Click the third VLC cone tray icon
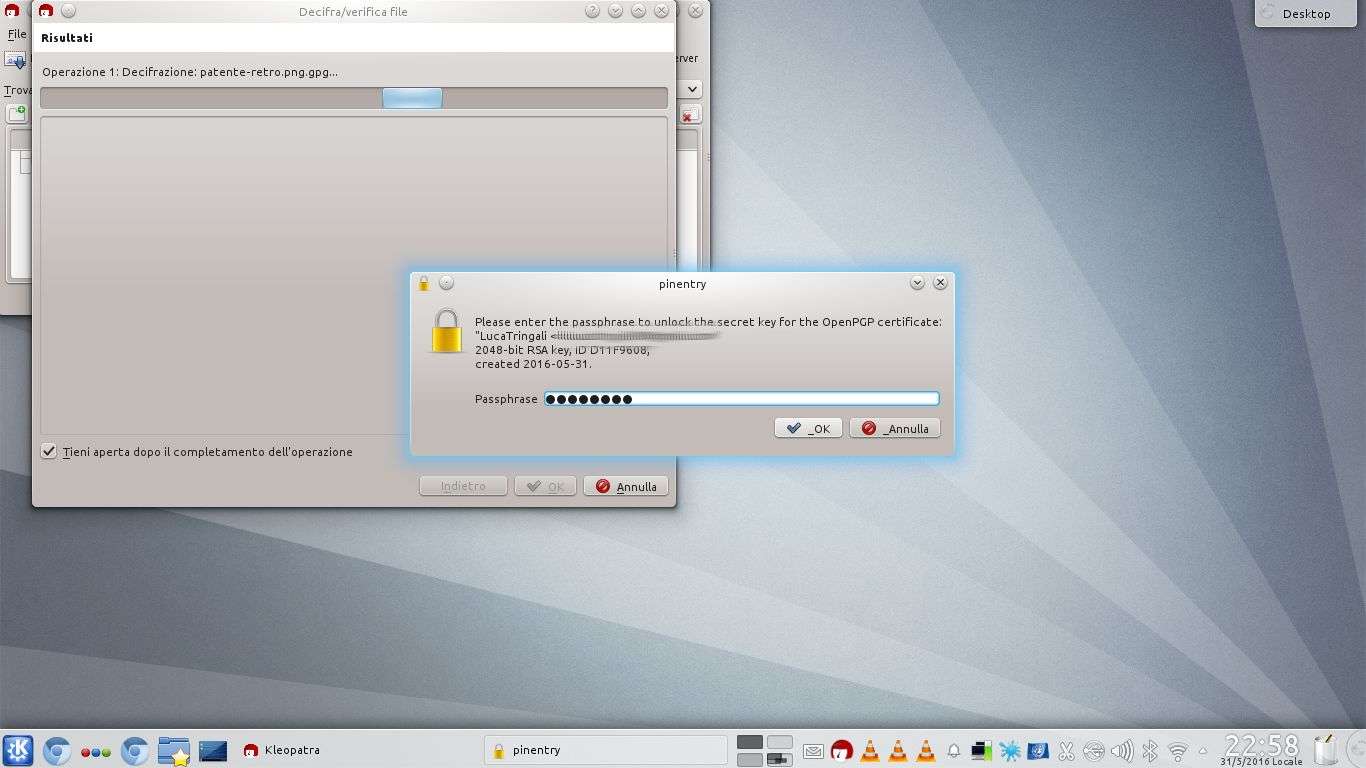The image size is (1366, 768). pos(926,750)
